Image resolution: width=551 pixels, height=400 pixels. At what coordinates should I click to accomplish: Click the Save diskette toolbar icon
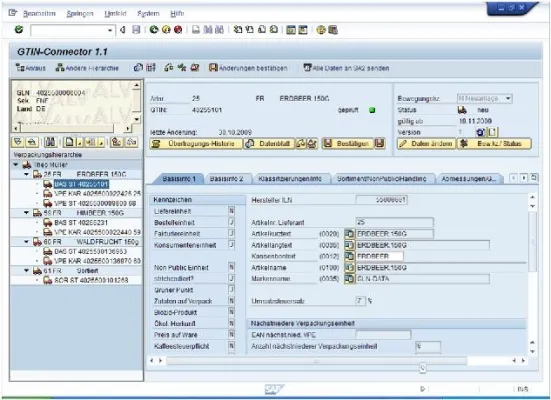[136, 30]
